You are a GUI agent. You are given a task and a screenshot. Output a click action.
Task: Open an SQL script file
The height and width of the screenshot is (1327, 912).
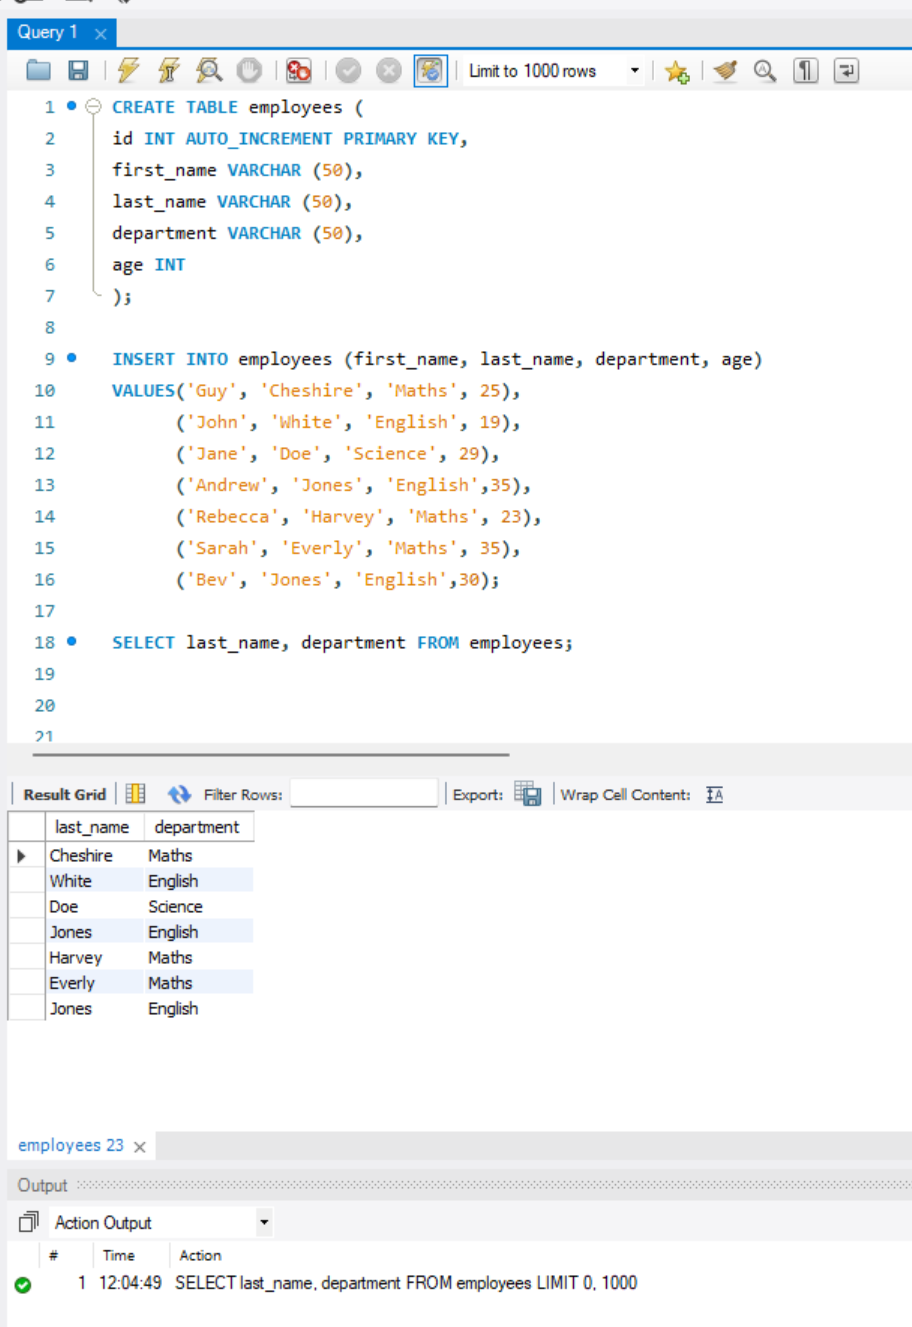[38, 70]
